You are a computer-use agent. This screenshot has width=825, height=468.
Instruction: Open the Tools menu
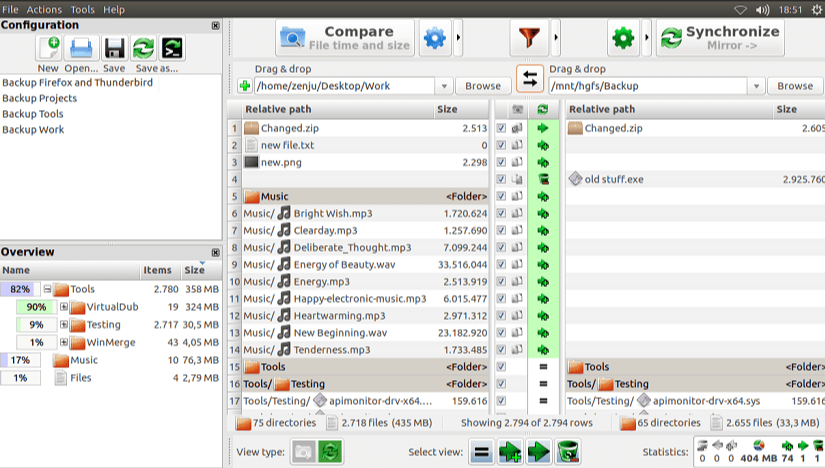(x=83, y=9)
